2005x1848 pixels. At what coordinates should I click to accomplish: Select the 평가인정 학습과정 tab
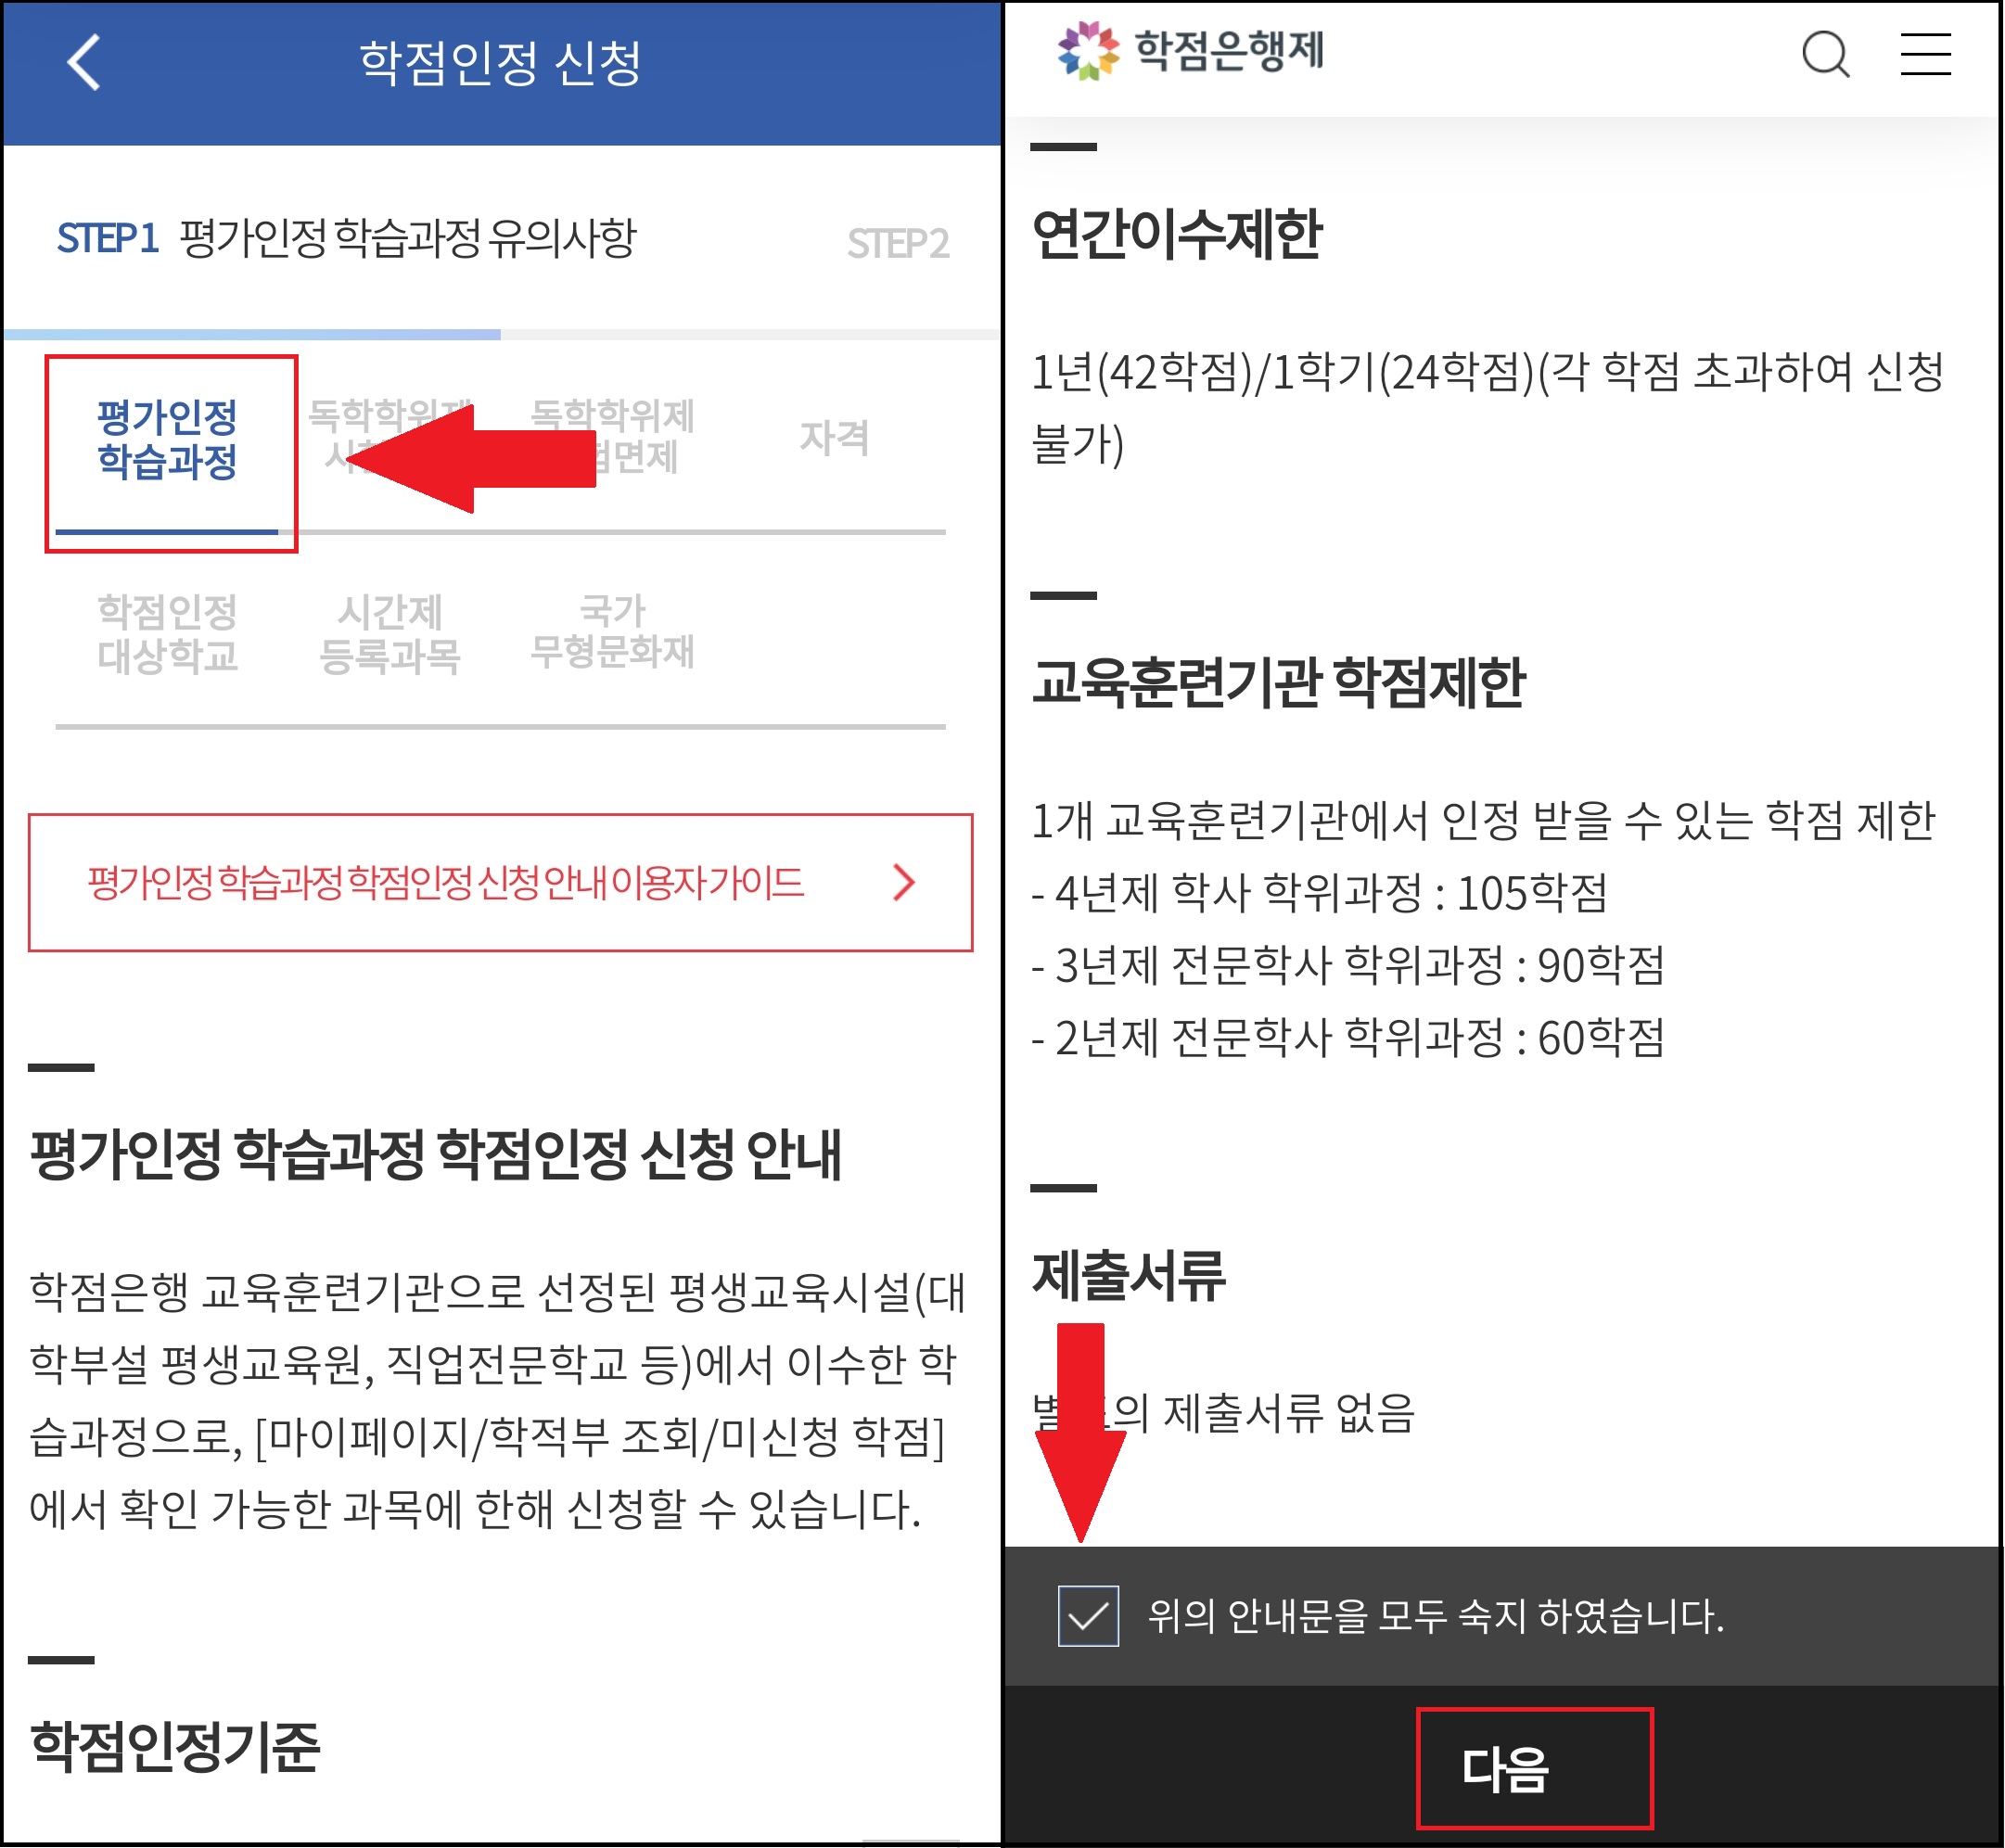pos(167,440)
